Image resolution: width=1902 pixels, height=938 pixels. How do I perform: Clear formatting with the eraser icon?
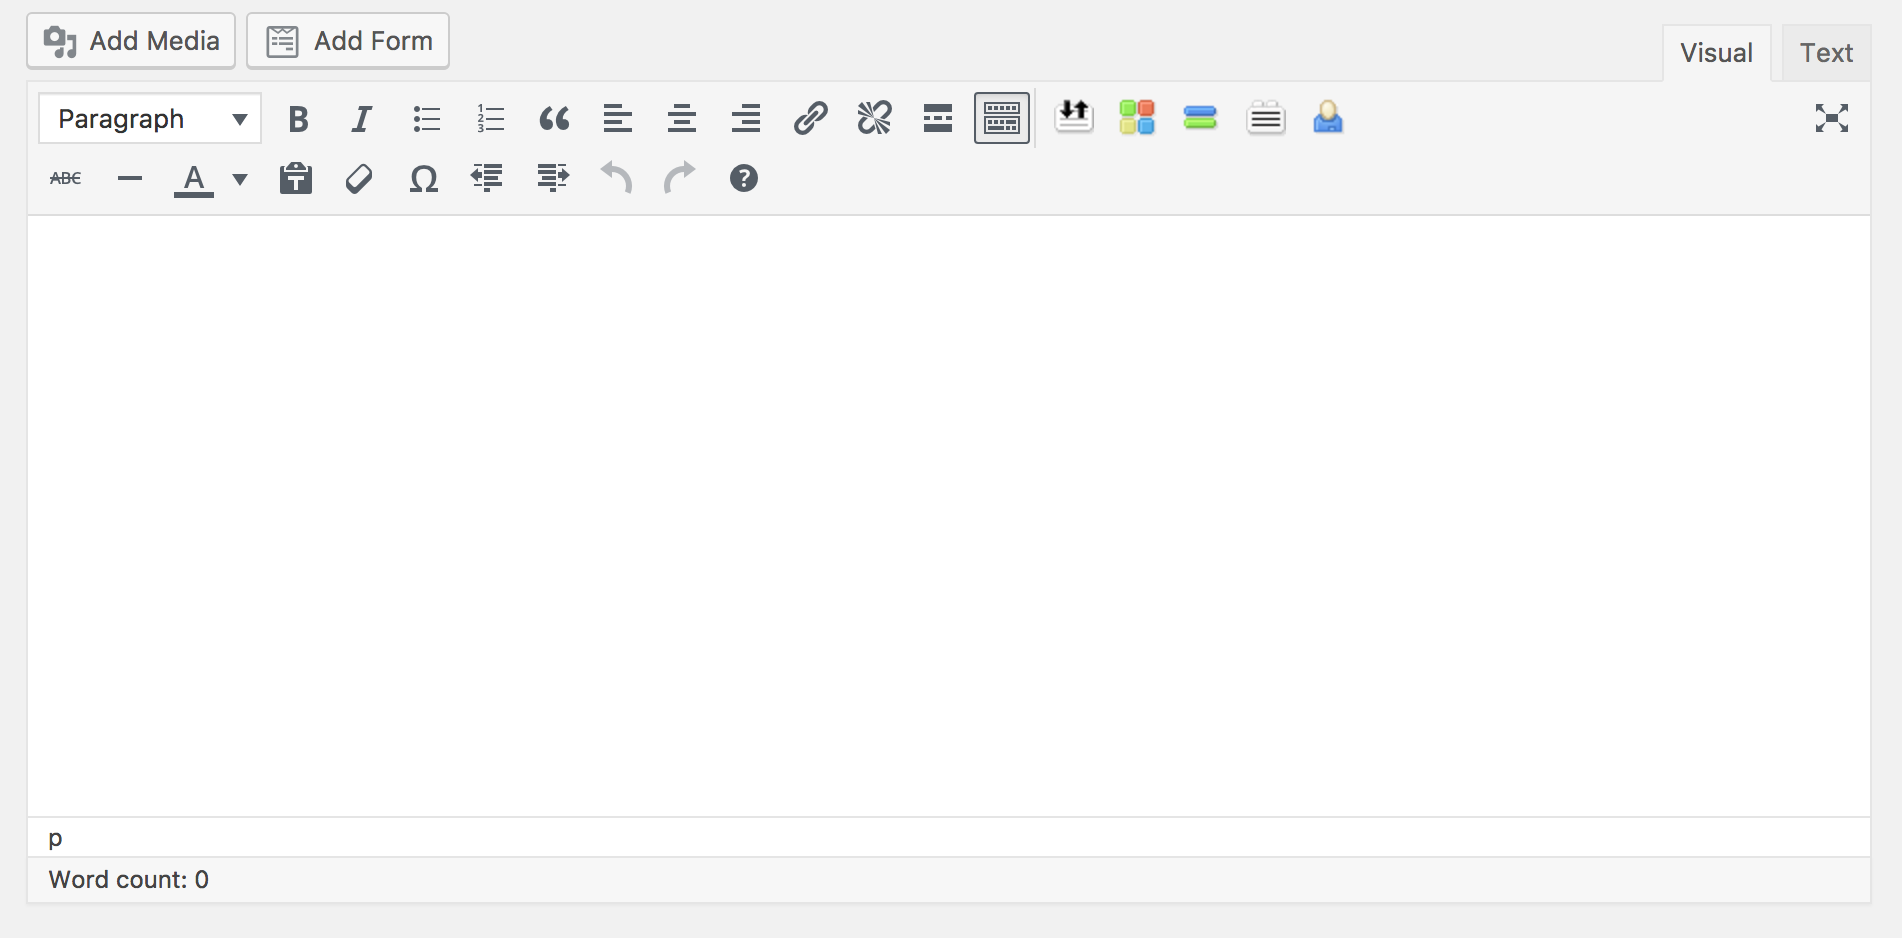point(359,179)
